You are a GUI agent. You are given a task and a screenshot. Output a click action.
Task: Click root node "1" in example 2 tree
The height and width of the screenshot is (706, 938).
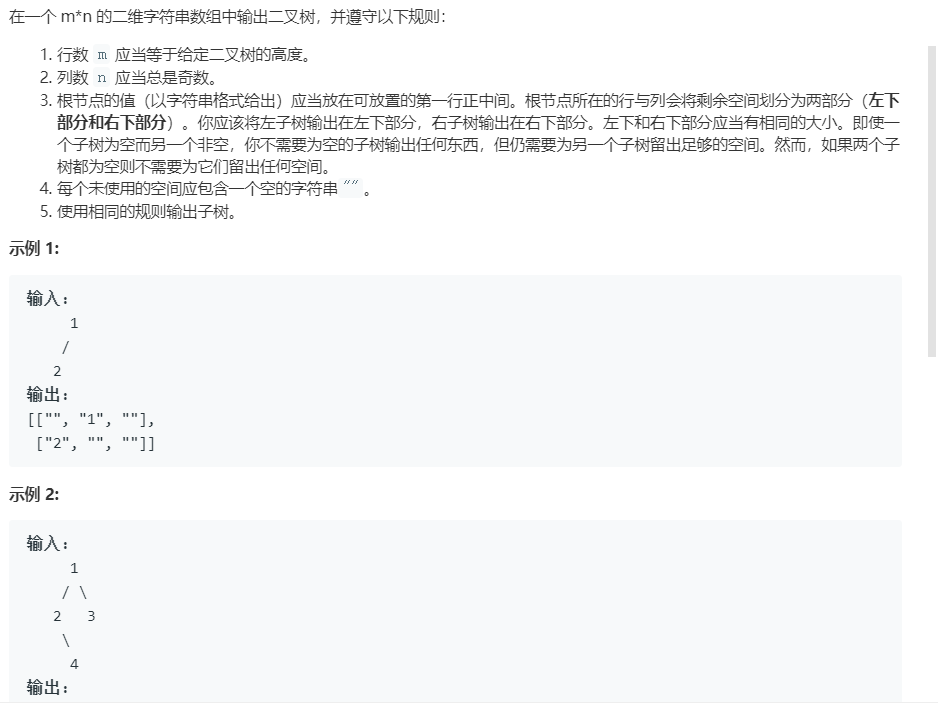pyautogui.click(x=74, y=568)
